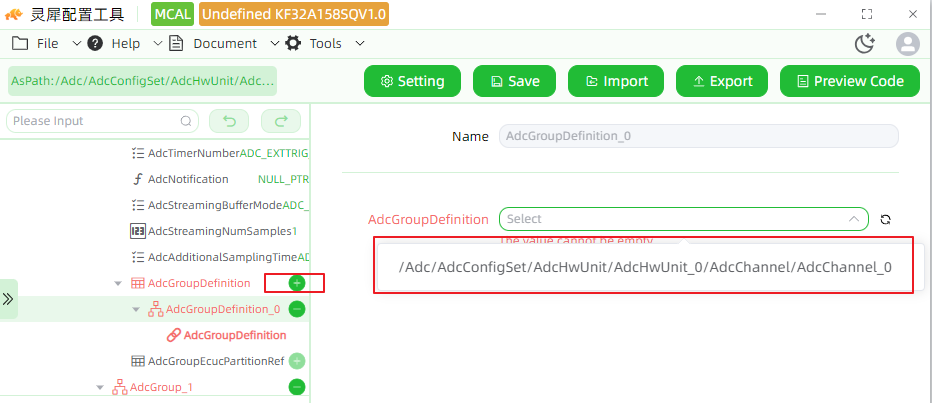Click the refresh icon beside AdcGroupDefinition dropdown
This screenshot has width=932, height=403.
[886, 219]
